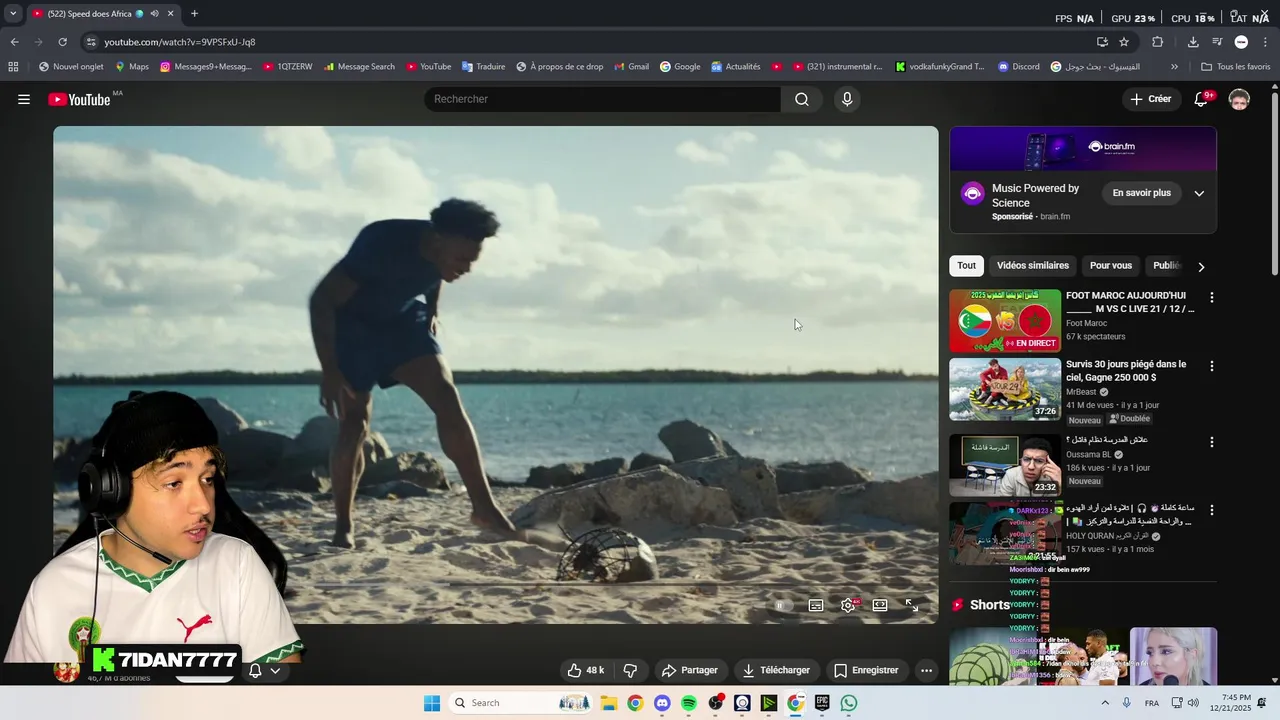The height and width of the screenshot is (720, 1280).
Task: View site information icon in address bar
Action: [90, 42]
